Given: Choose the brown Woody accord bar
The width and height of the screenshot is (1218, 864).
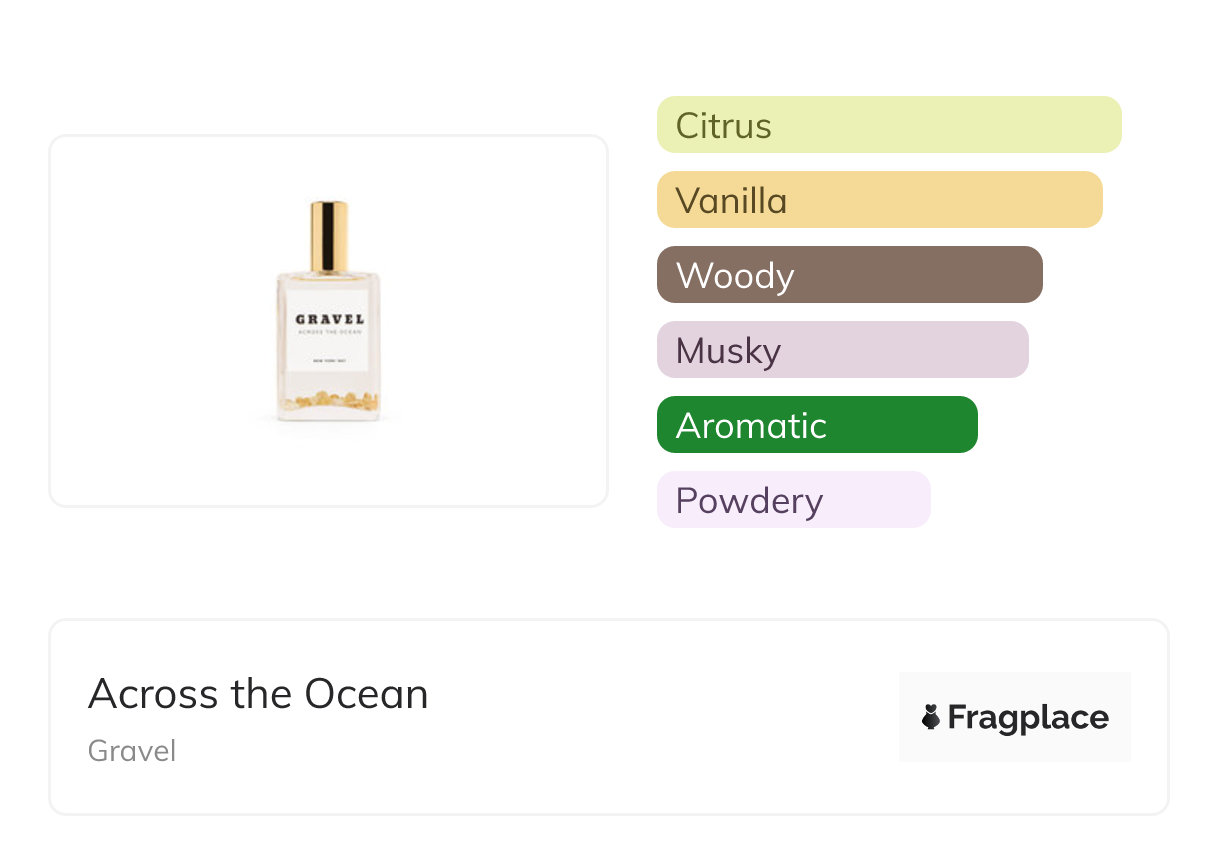Looking at the screenshot, I should pyautogui.click(x=849, y=275).
